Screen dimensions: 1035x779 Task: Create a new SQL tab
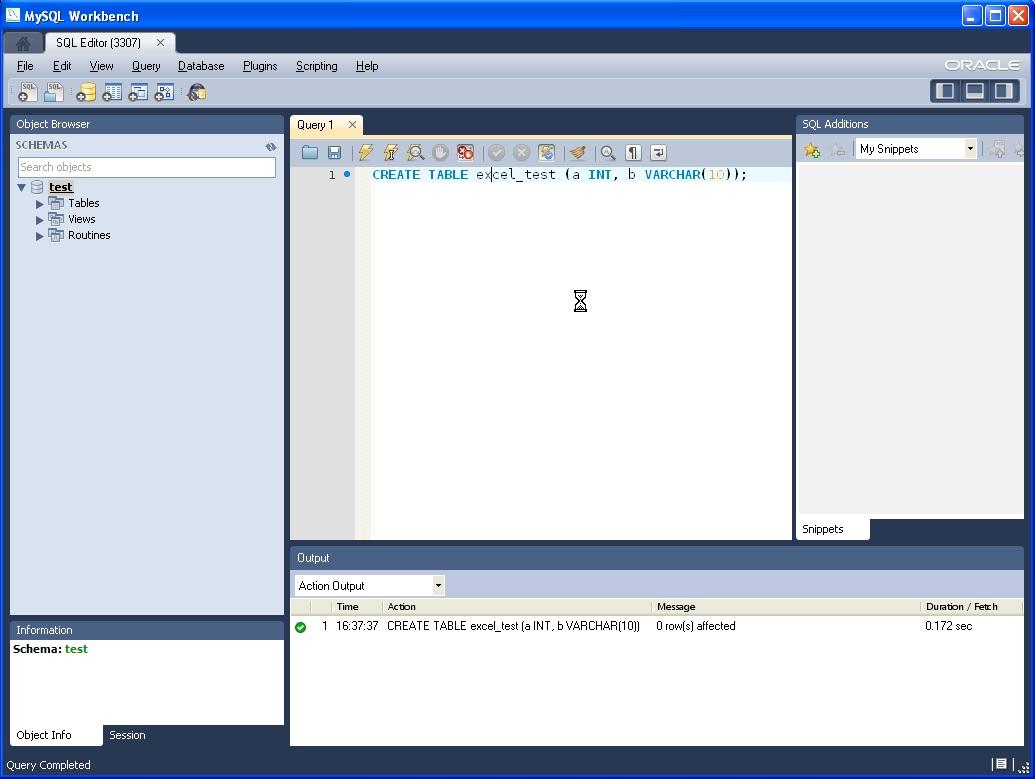28,92
